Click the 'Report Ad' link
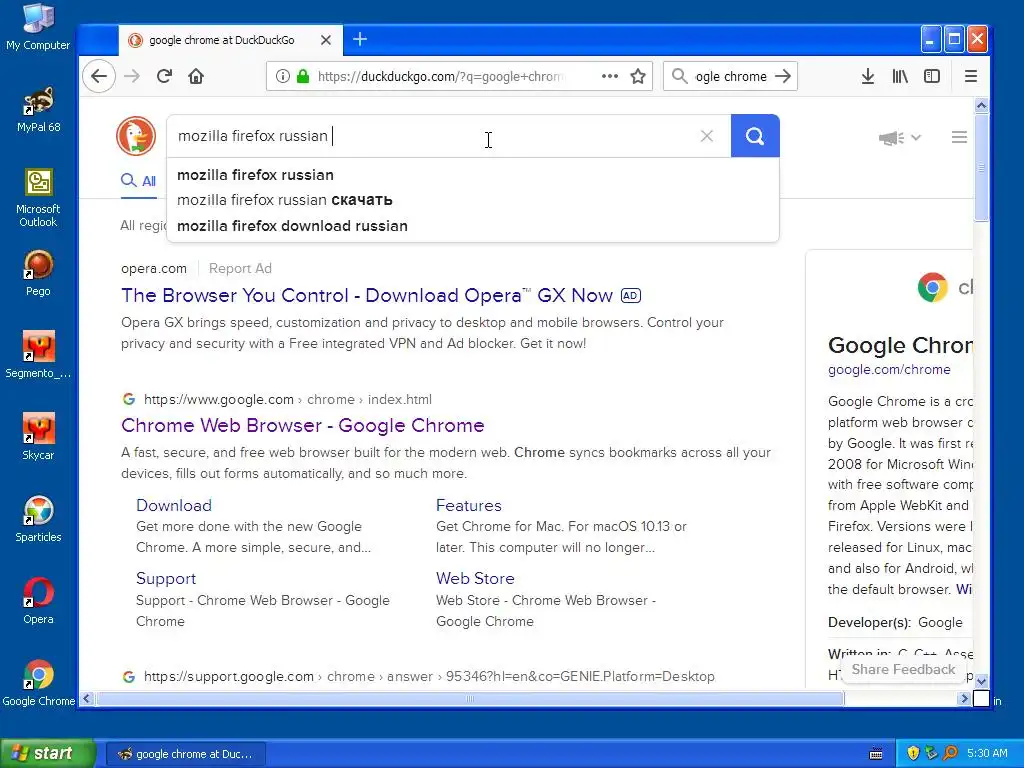Screen dimensions: 1024x768 click(x=240, y=268)
